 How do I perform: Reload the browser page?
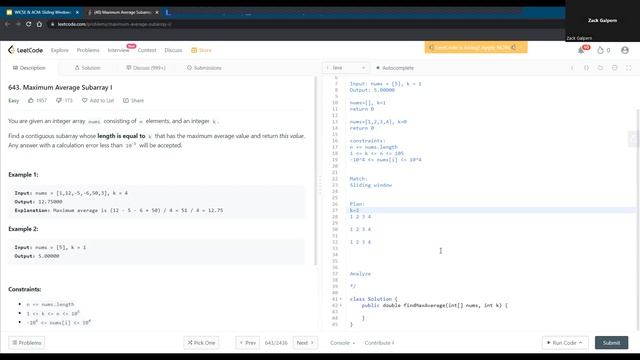(29, 24)
